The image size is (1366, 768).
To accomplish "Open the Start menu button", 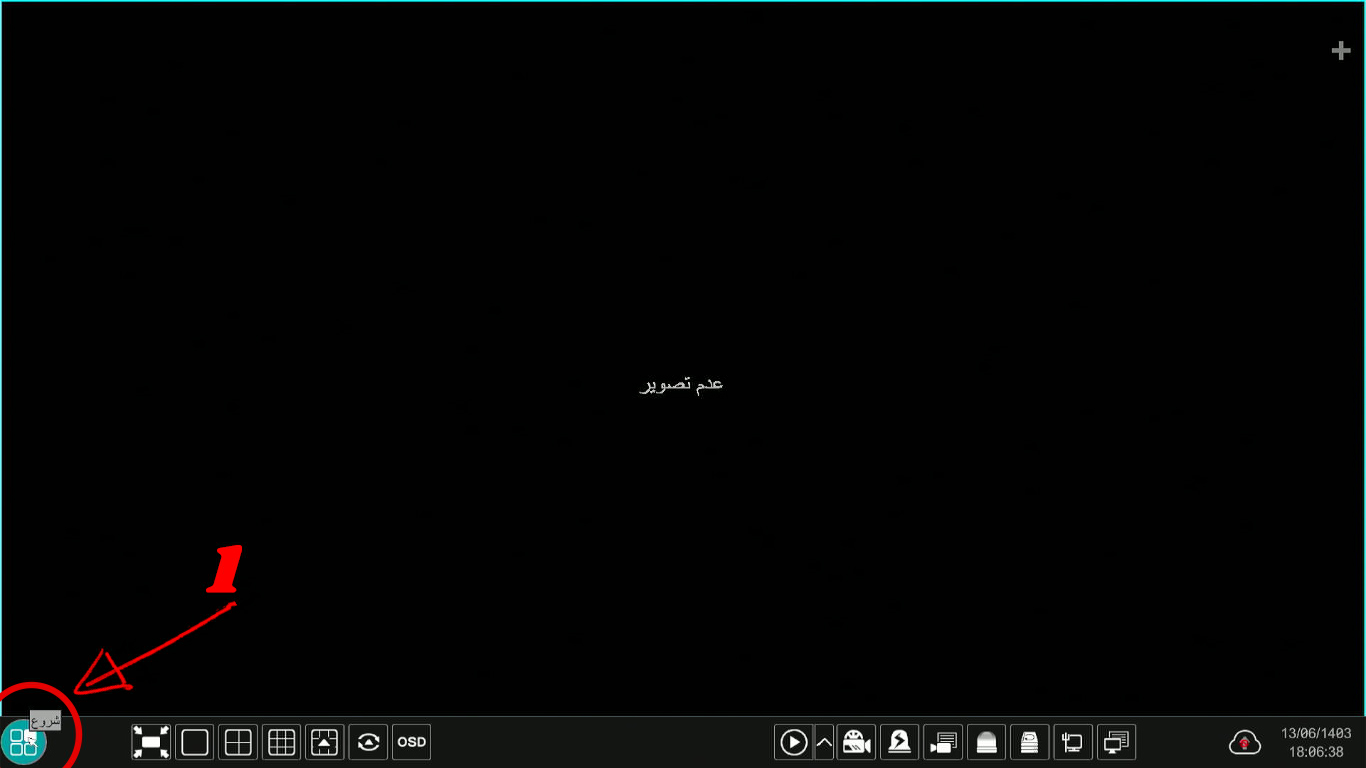I will coord(23,742).
